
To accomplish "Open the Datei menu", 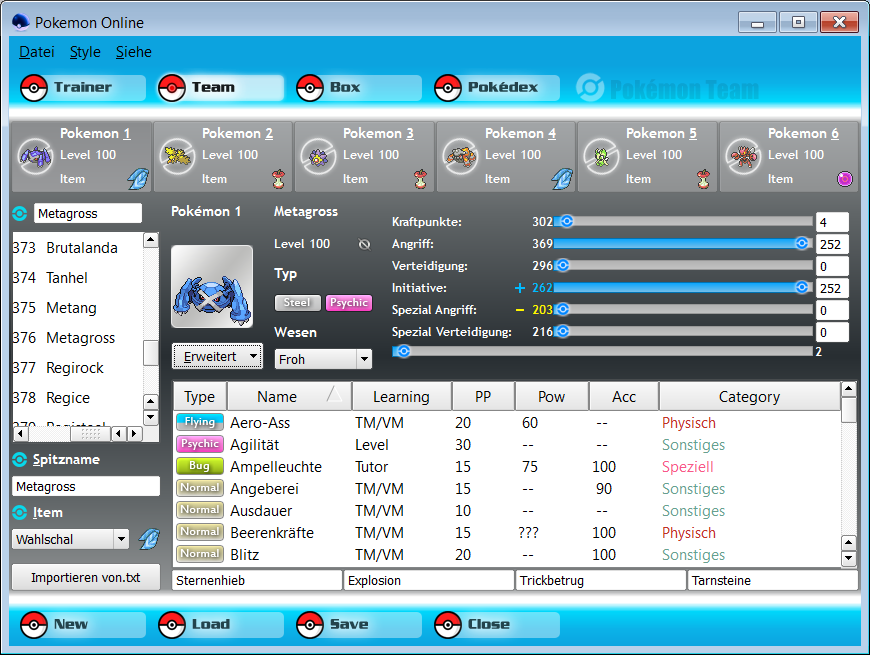I will [x=36, y=52].
